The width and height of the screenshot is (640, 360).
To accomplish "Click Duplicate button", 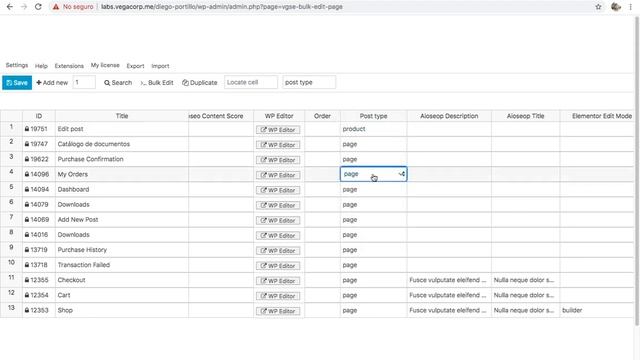I will (x=200, y=82).
